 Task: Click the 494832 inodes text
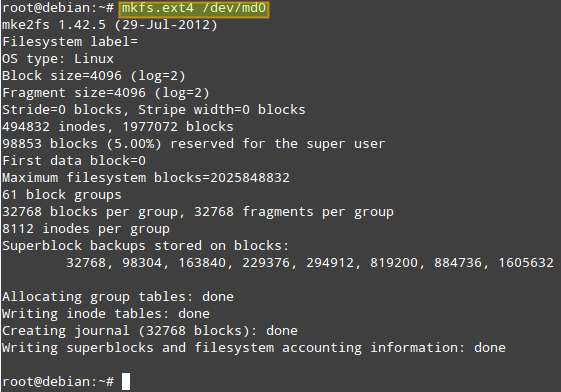click(x=54, y=127)
